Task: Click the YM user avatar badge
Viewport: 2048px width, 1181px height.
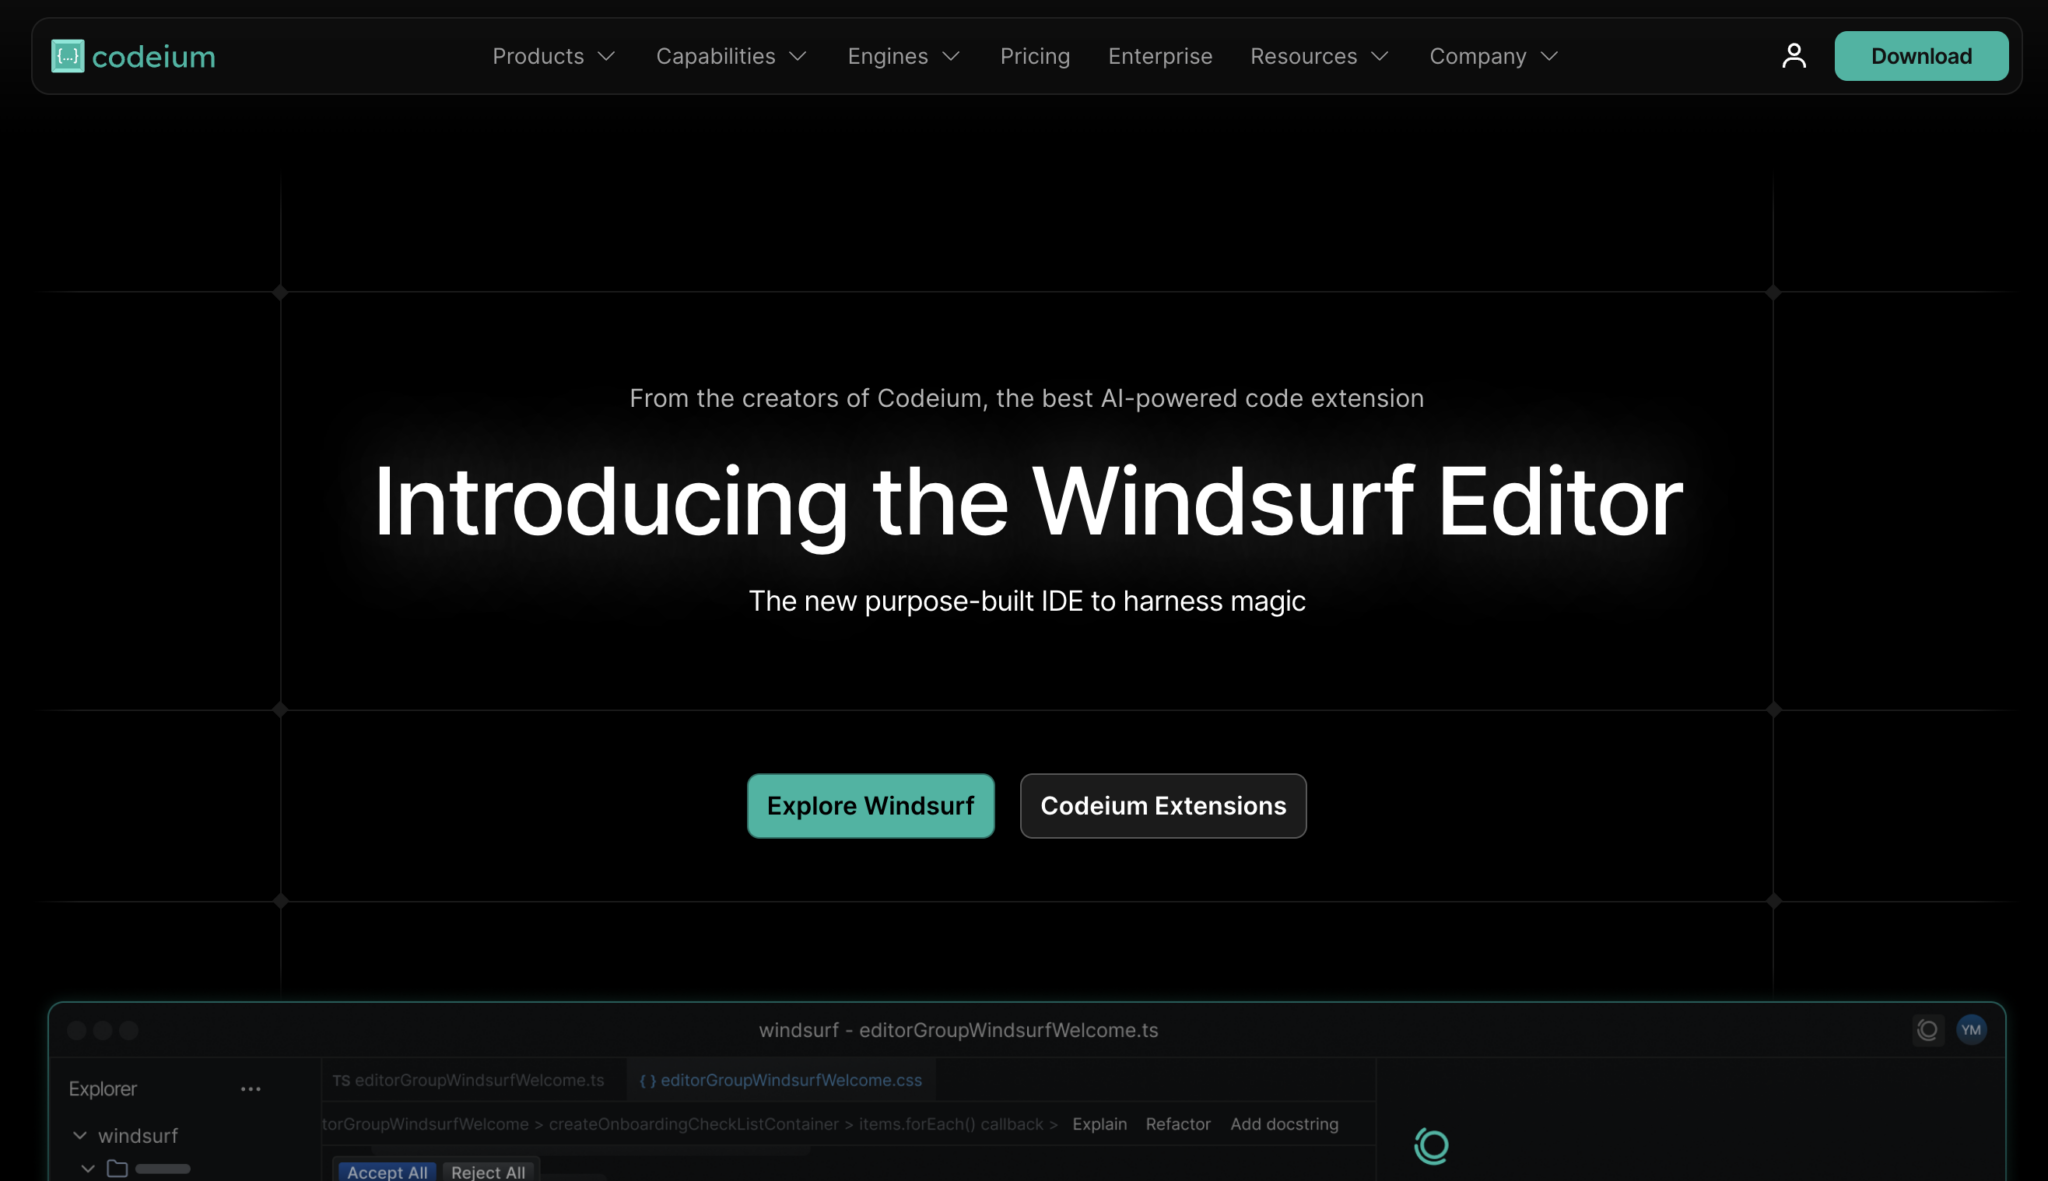Action: [x=1971, y=1029]
